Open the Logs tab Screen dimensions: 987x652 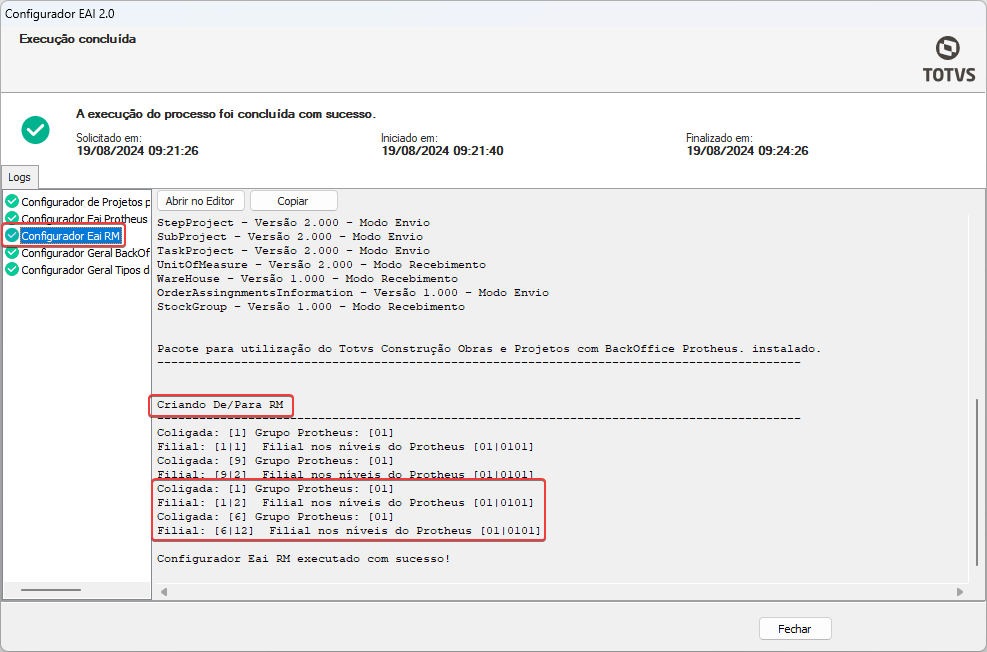point(20,177)
